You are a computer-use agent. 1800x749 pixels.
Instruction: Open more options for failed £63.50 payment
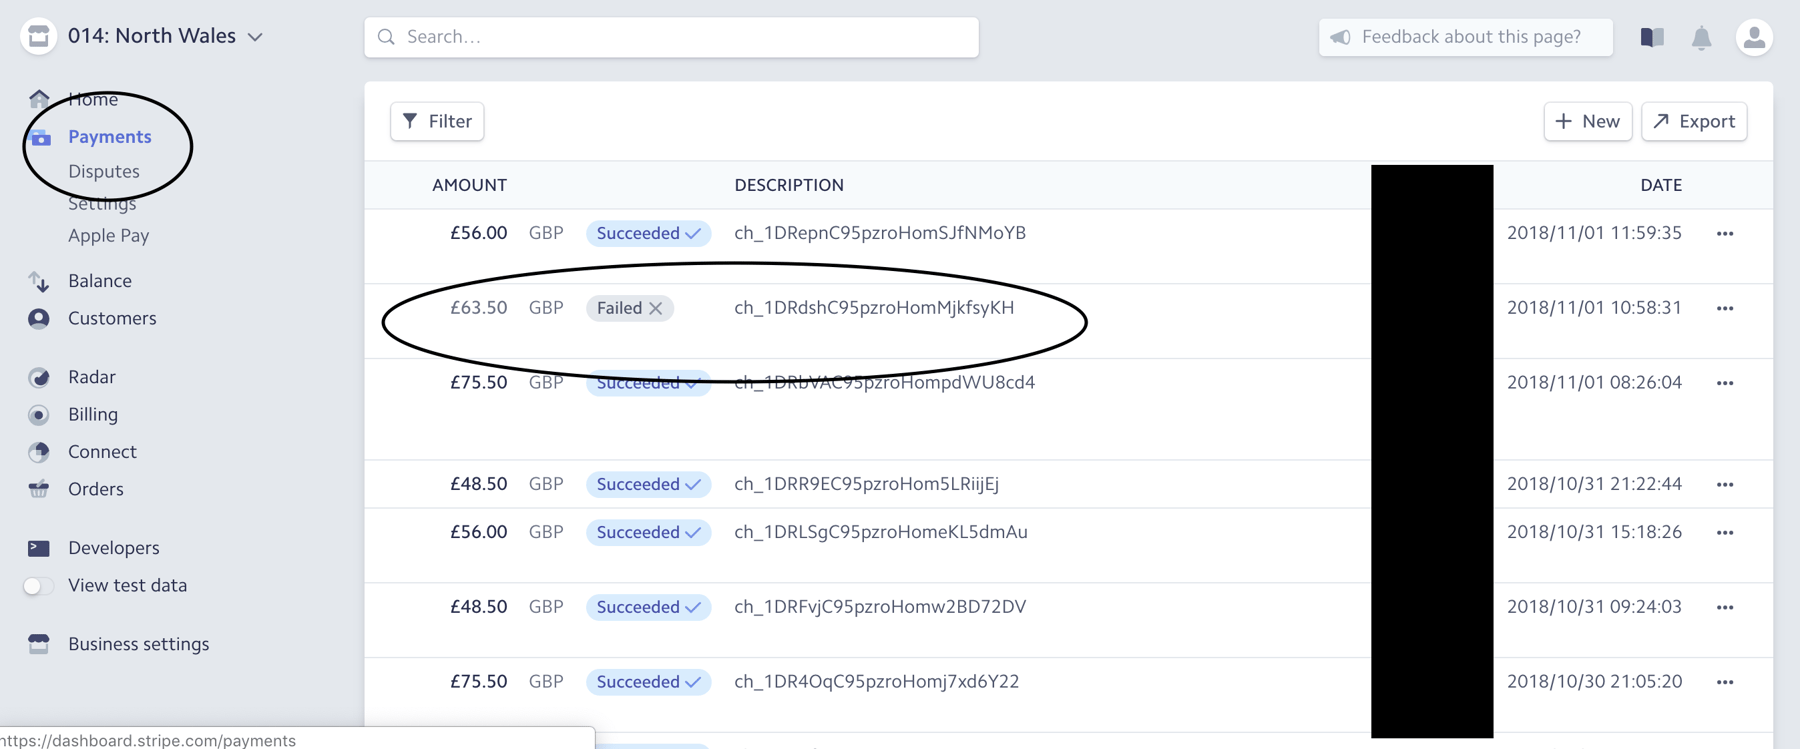[x=1725, y=308]
